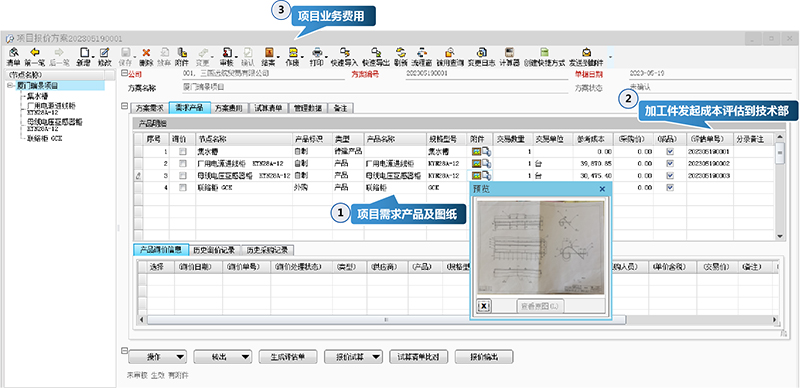Open the 转出 dropdown button

click(223, 356)
